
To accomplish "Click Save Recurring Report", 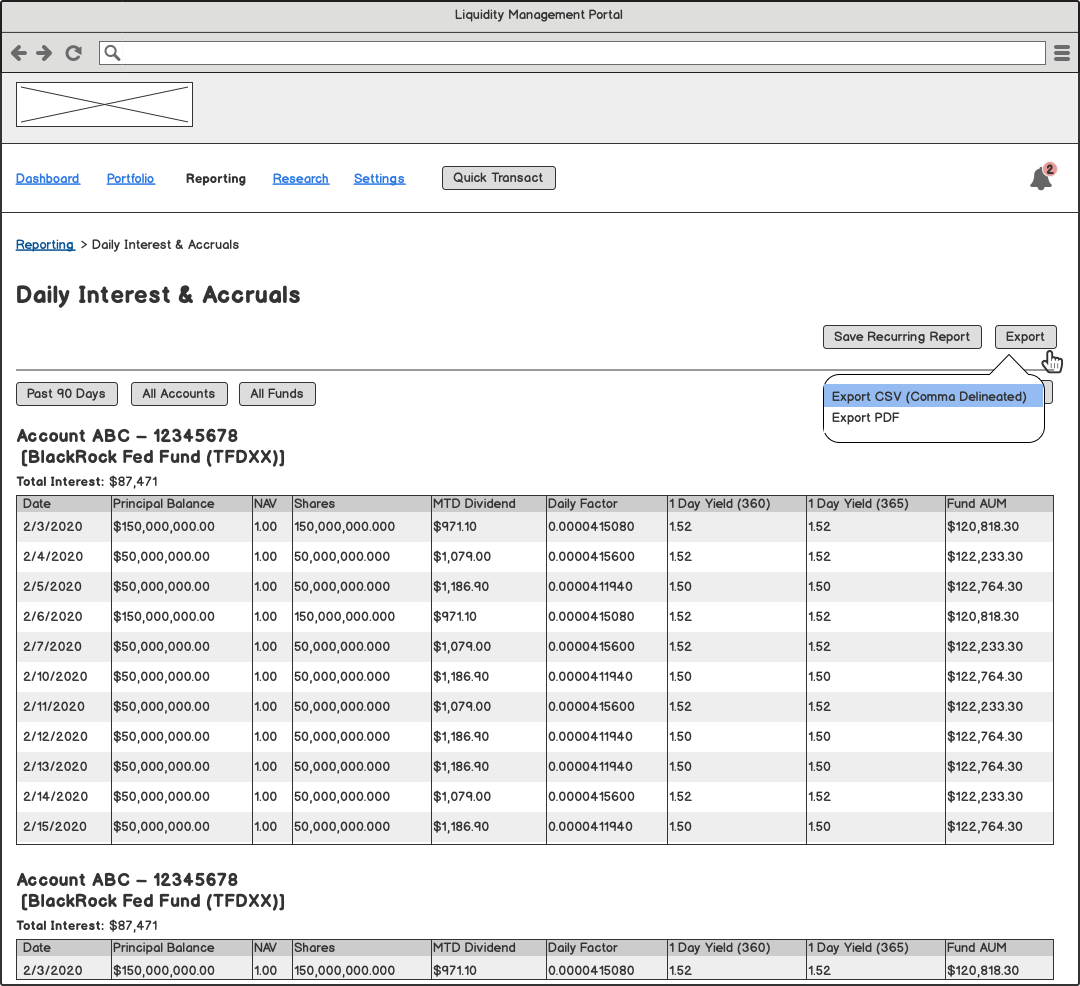I will [x=902, y=337].
